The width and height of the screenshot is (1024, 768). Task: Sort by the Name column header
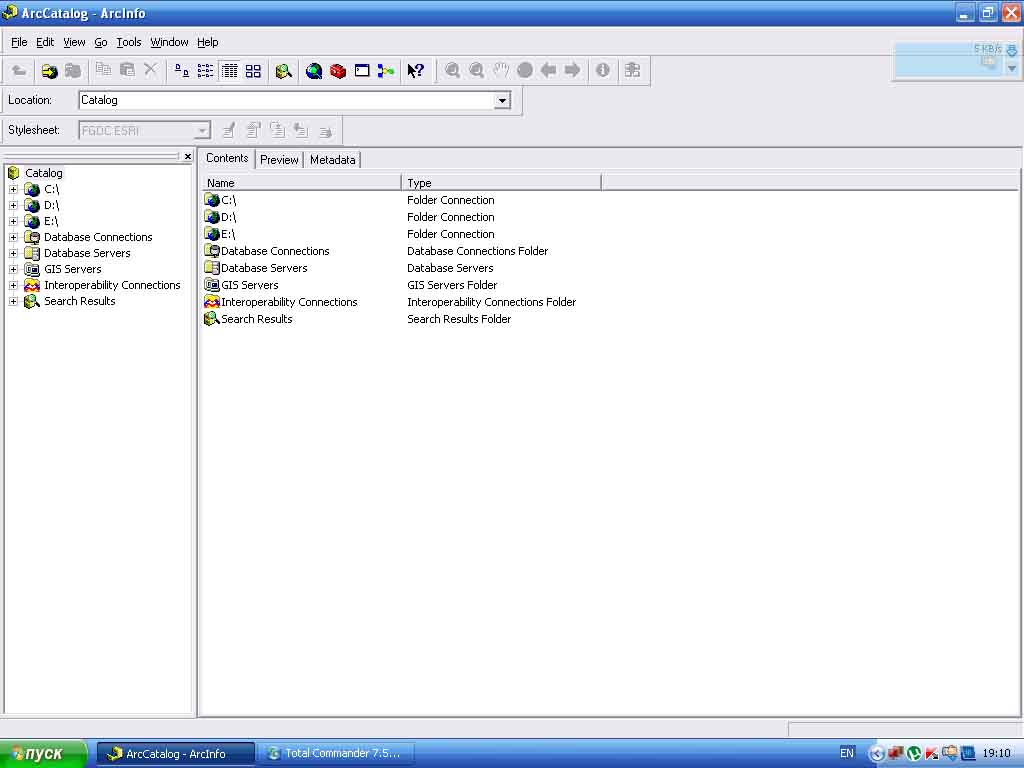click(301, 183)
